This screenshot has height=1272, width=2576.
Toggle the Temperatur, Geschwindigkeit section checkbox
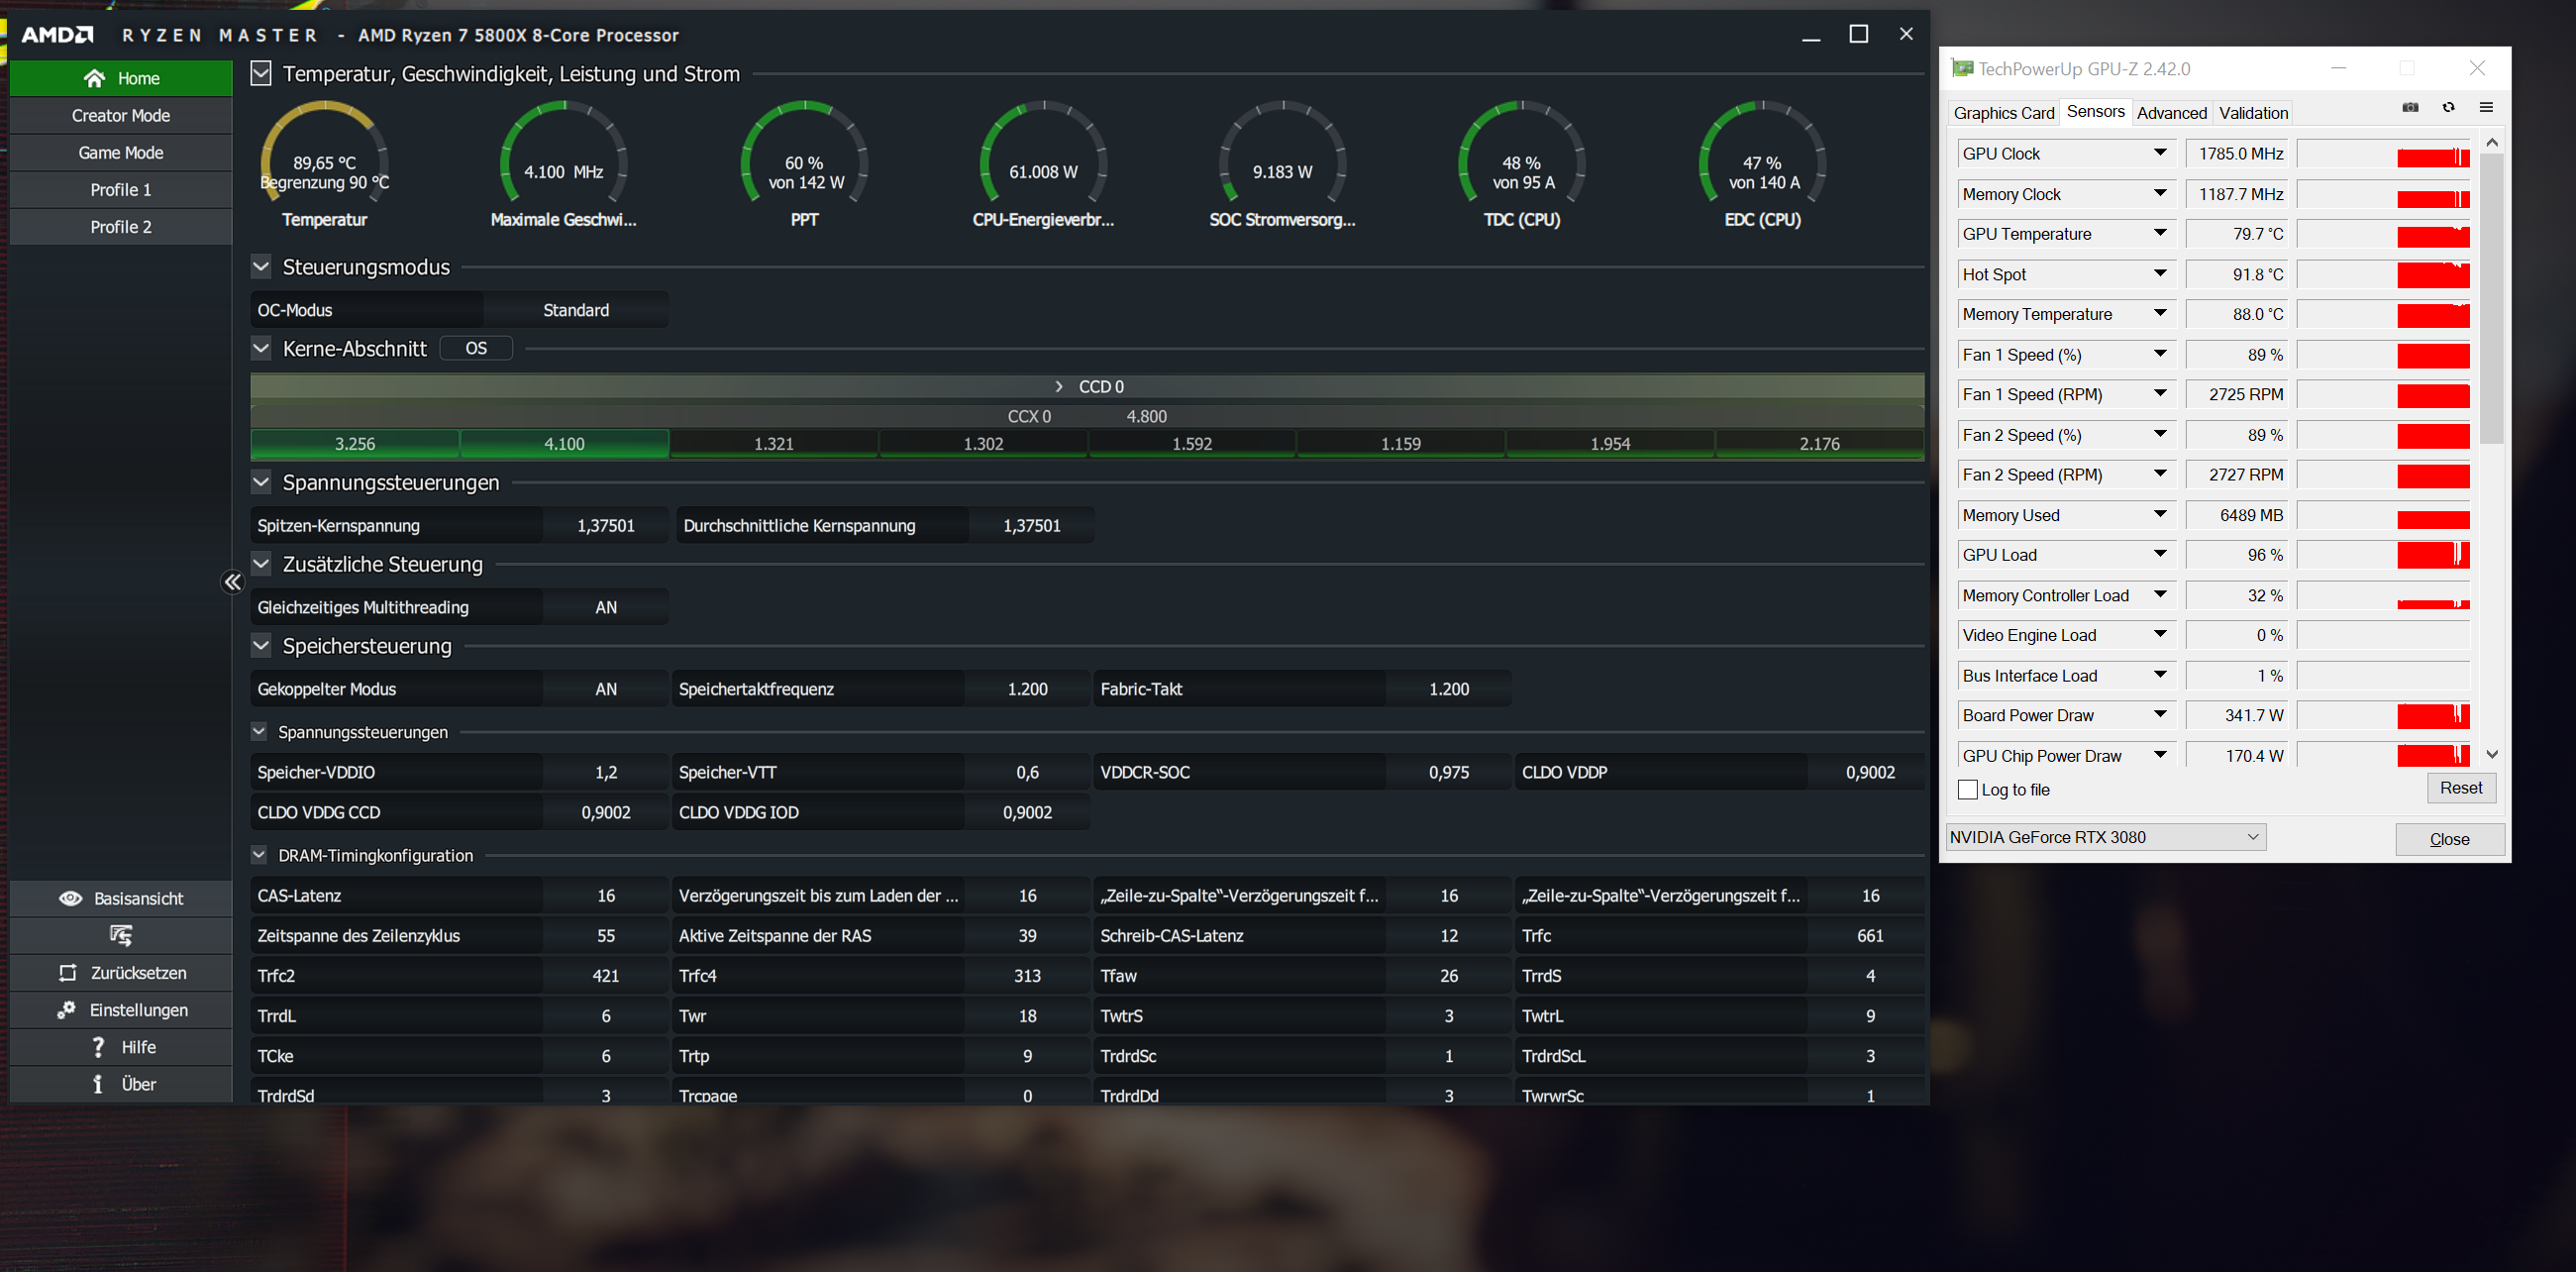pyautogui.click(x=261, y=74)
